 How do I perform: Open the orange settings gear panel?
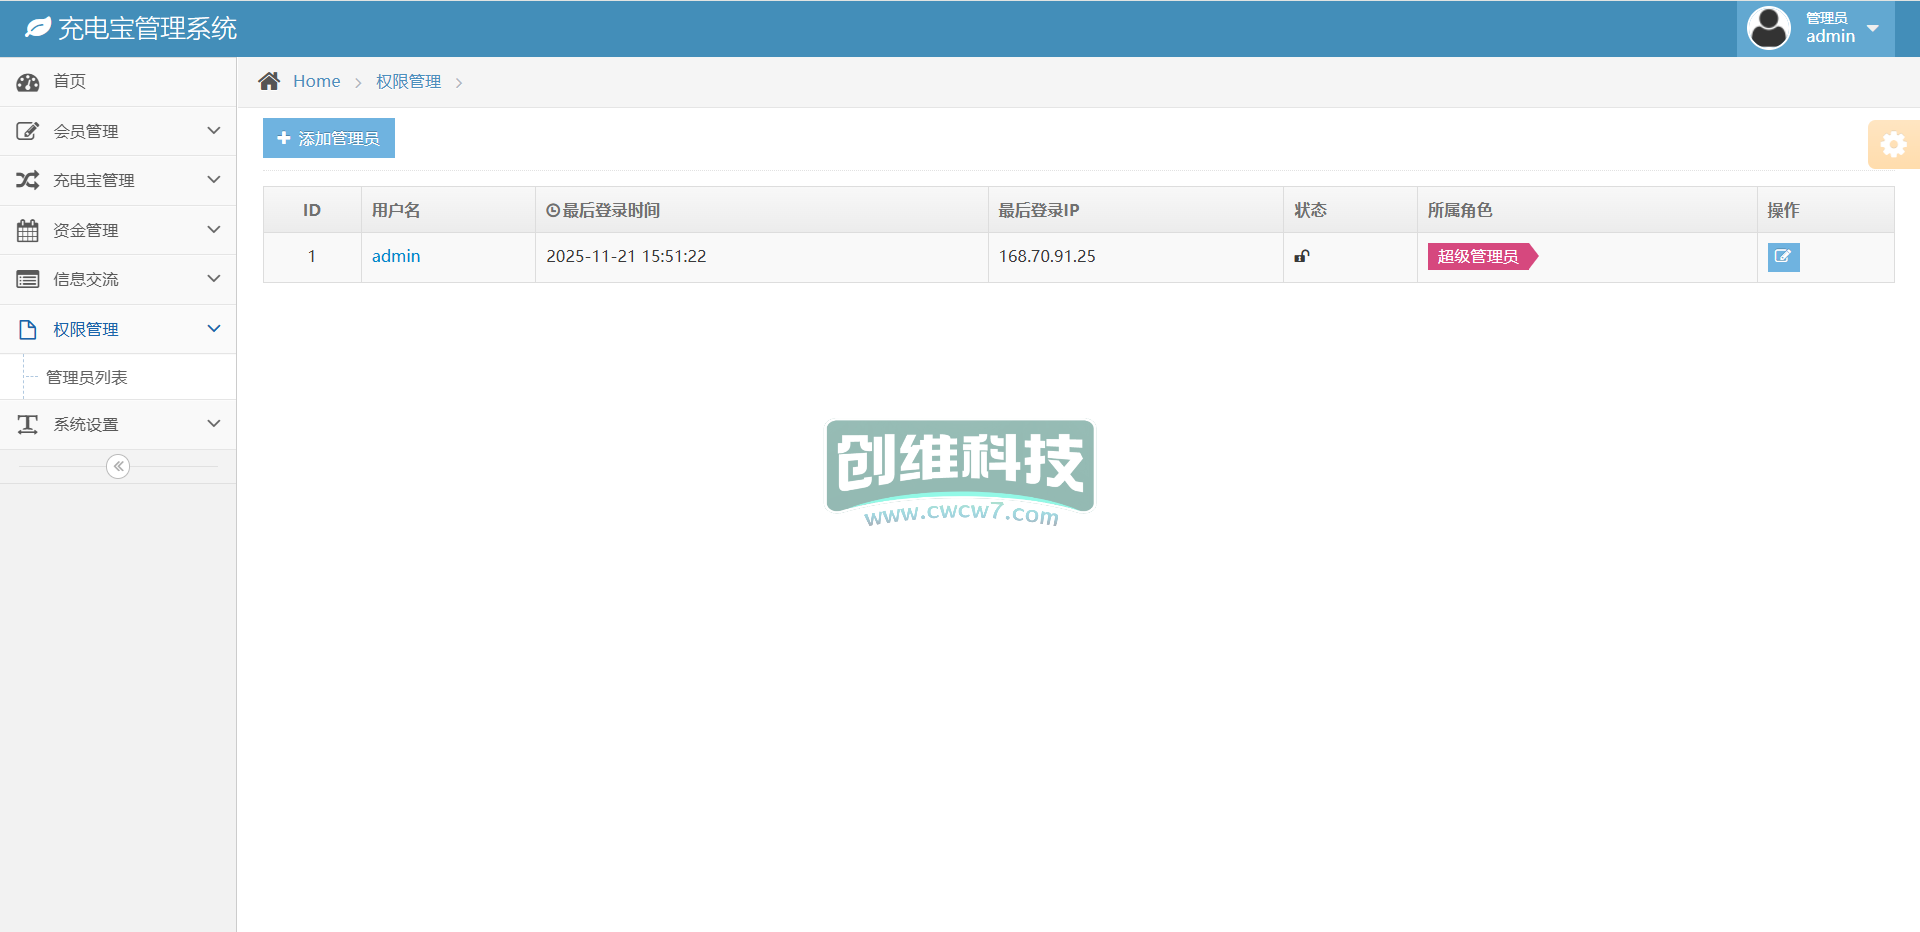[x=1893, y=145]
